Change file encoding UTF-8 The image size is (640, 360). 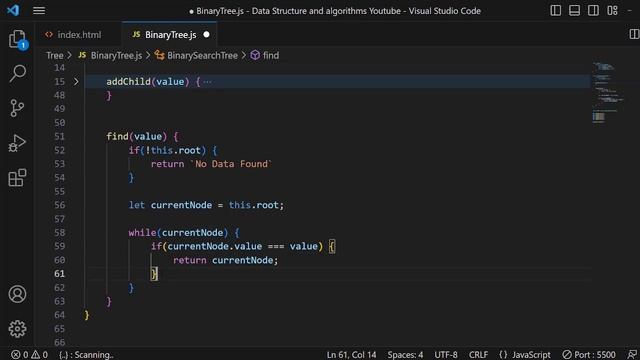[x=446, y=355]
